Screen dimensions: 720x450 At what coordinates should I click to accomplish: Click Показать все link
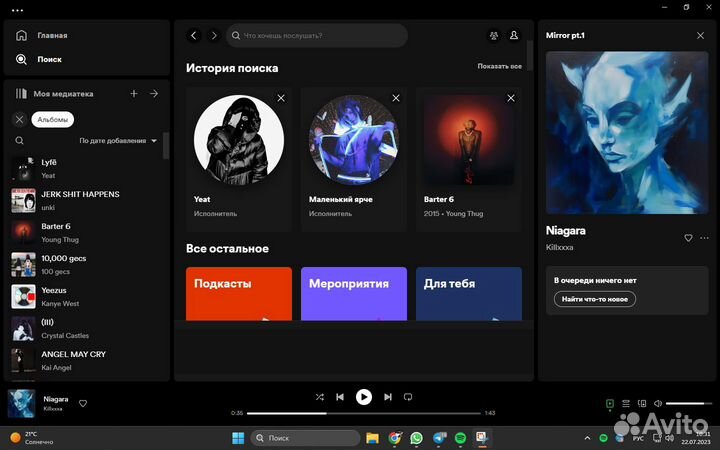click(499, 66)
